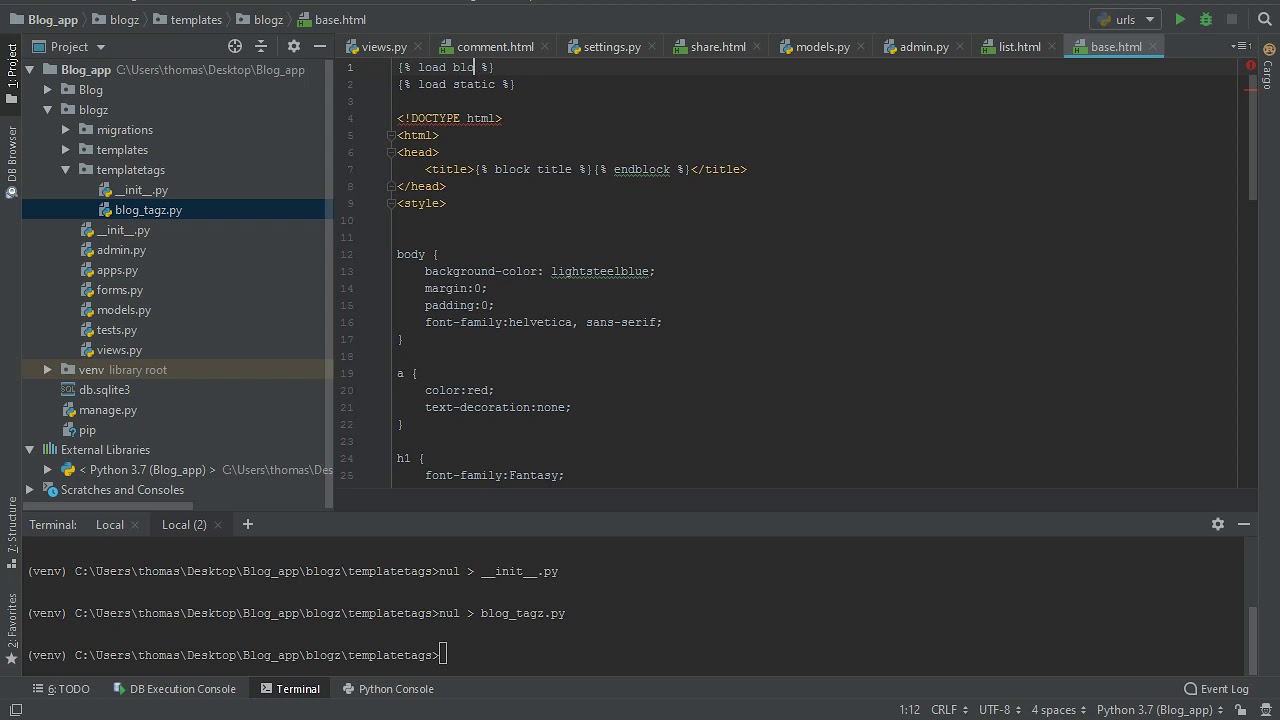Screen dimensions: 1280x720
Task: Click the base.html breadcrumb in navigation bar
Action: [332, 19]
